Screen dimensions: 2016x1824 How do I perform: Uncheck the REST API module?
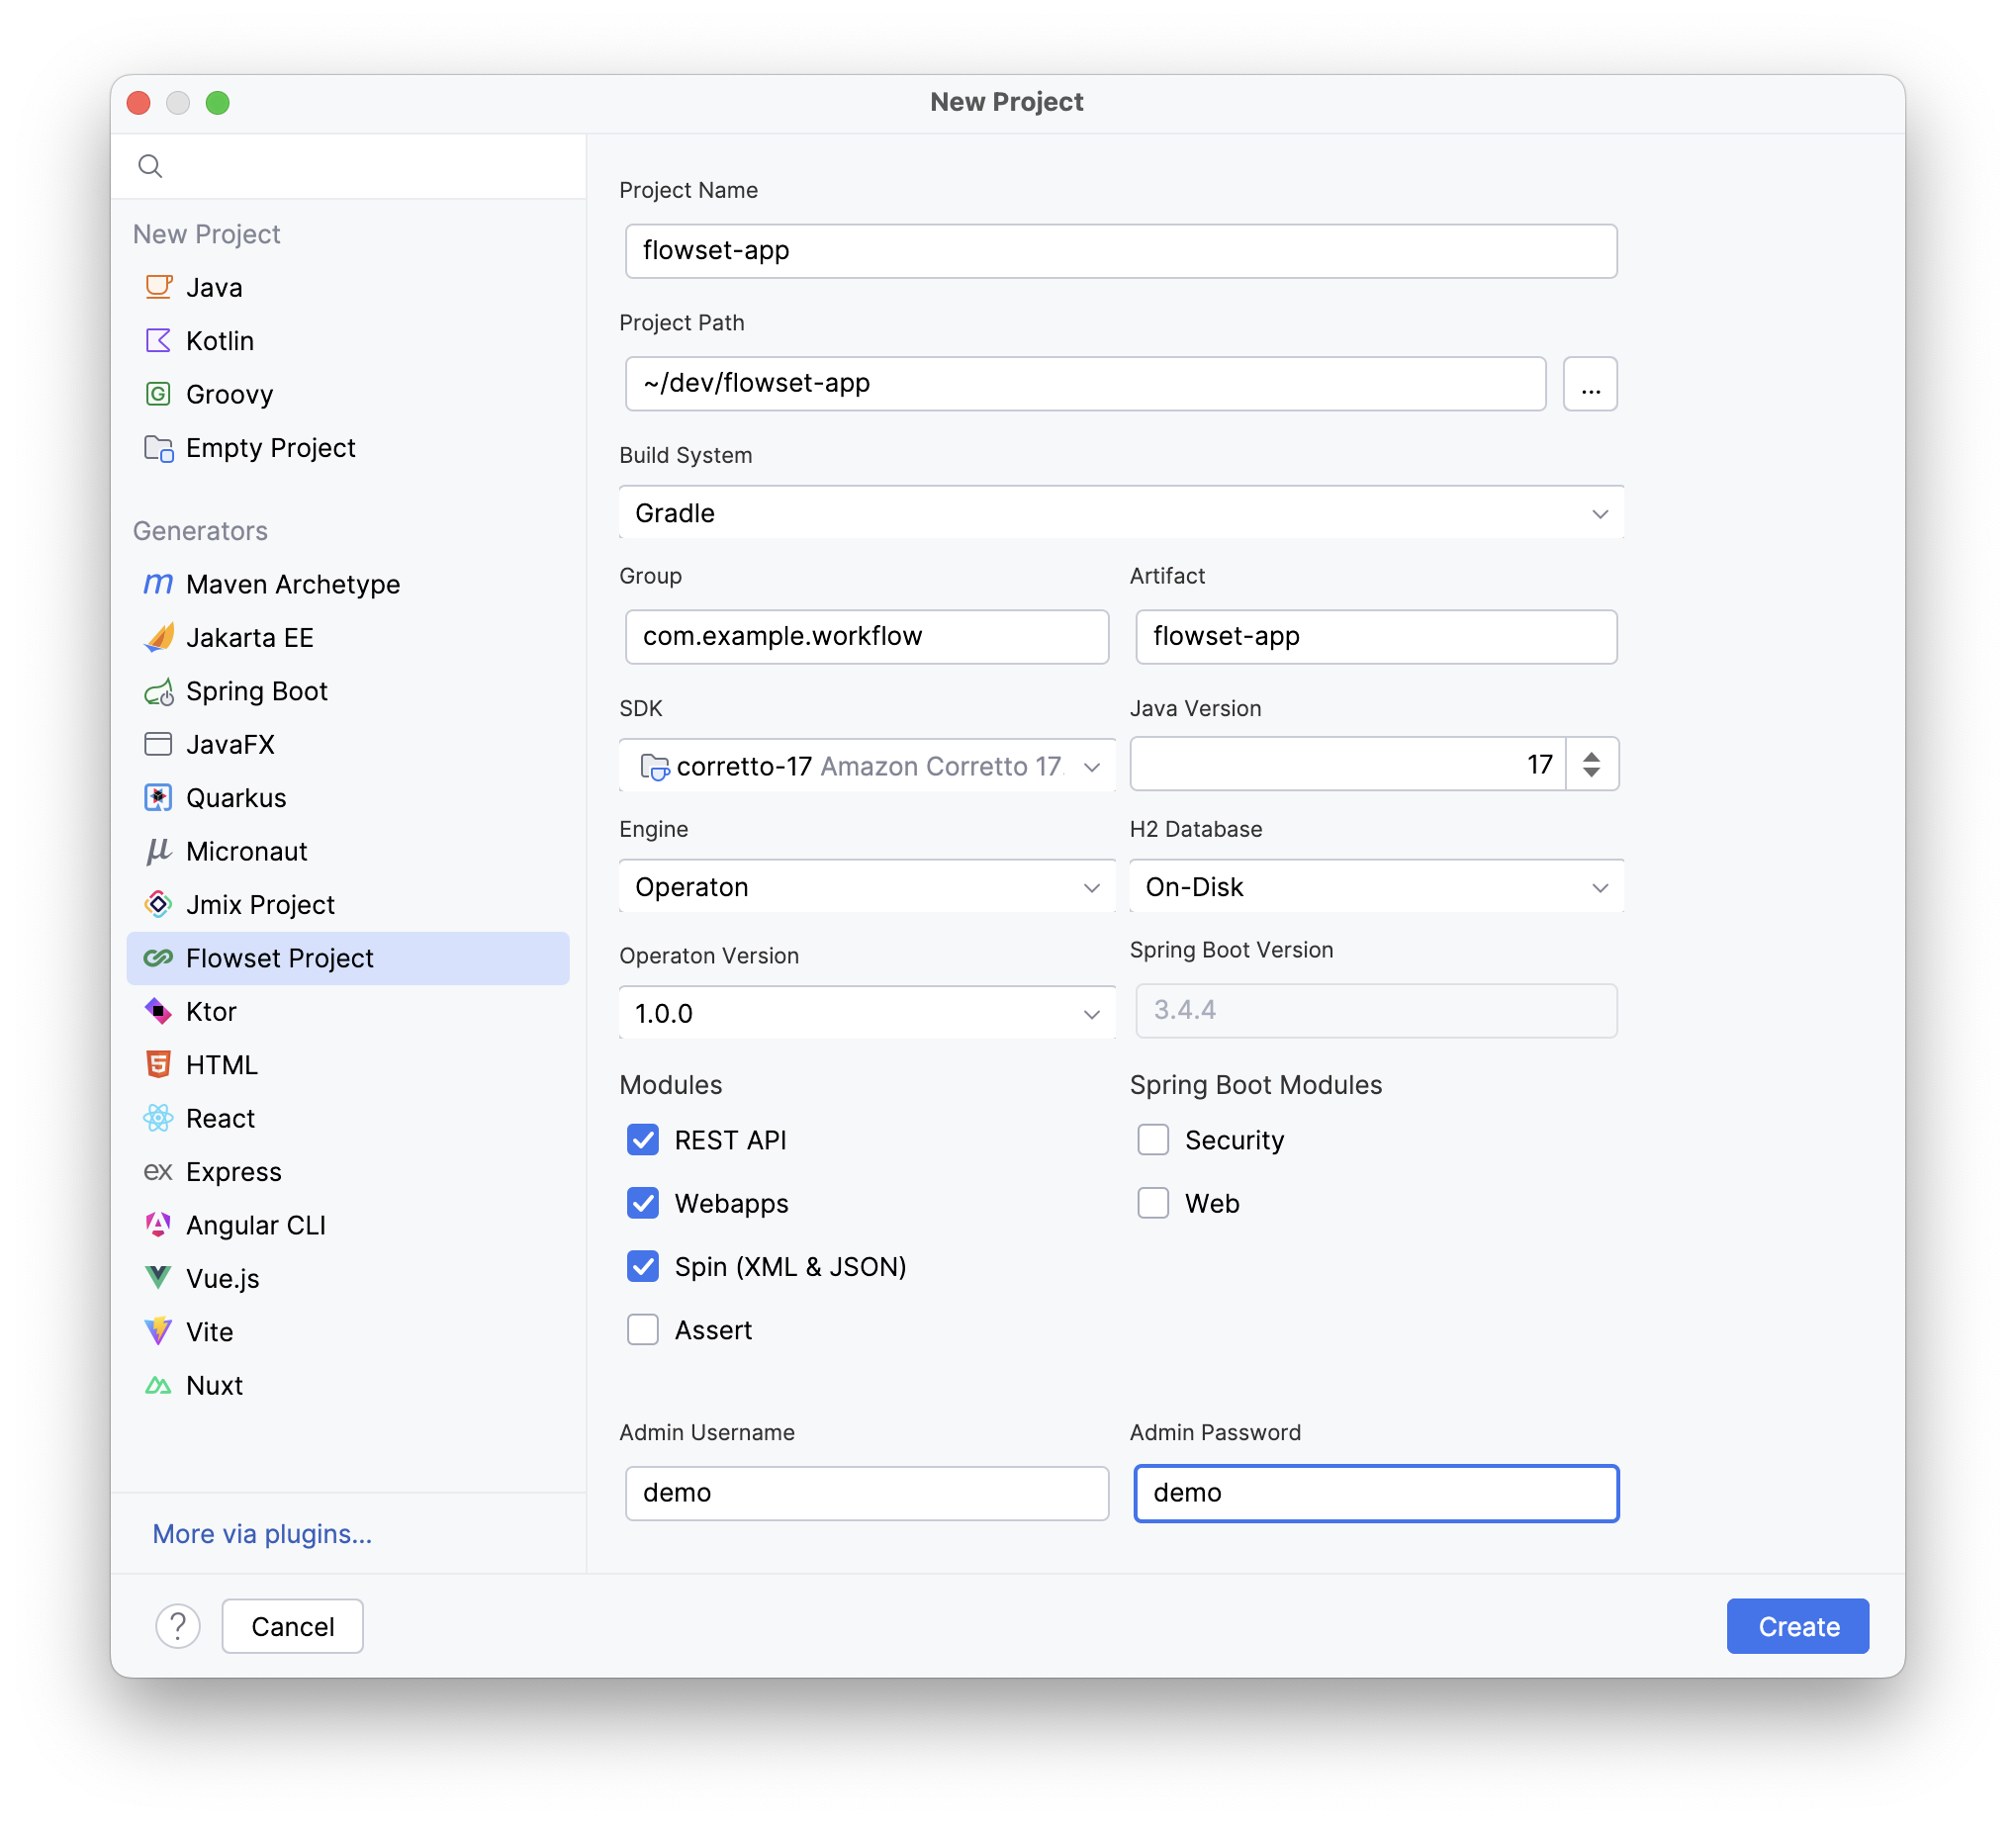643,1139
